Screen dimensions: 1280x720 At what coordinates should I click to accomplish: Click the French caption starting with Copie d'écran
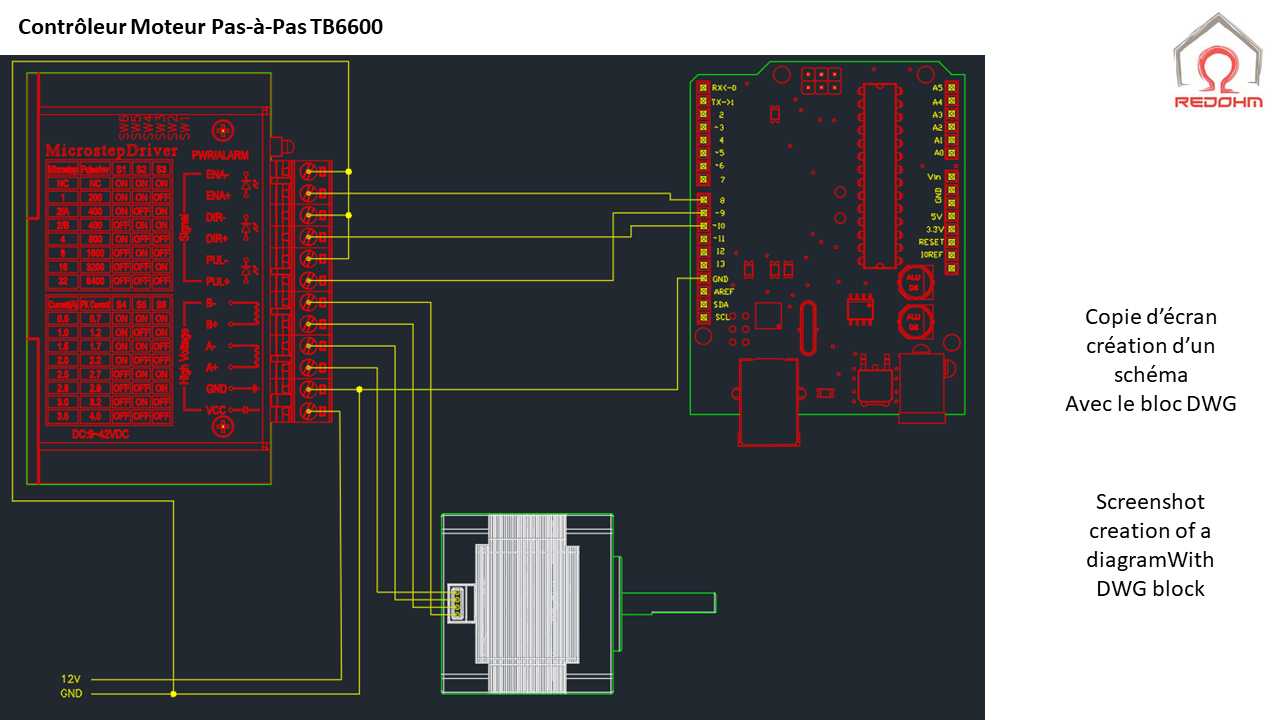(x=1151, y=360)
